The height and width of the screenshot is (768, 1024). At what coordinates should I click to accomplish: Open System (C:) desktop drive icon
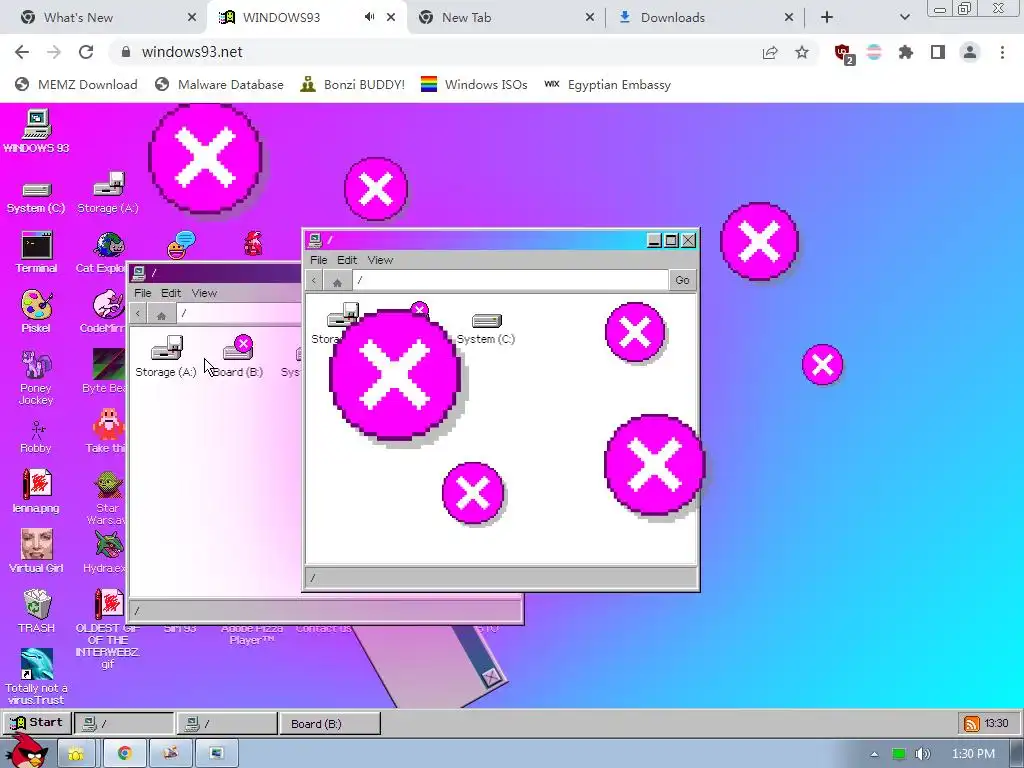(36, 198)
